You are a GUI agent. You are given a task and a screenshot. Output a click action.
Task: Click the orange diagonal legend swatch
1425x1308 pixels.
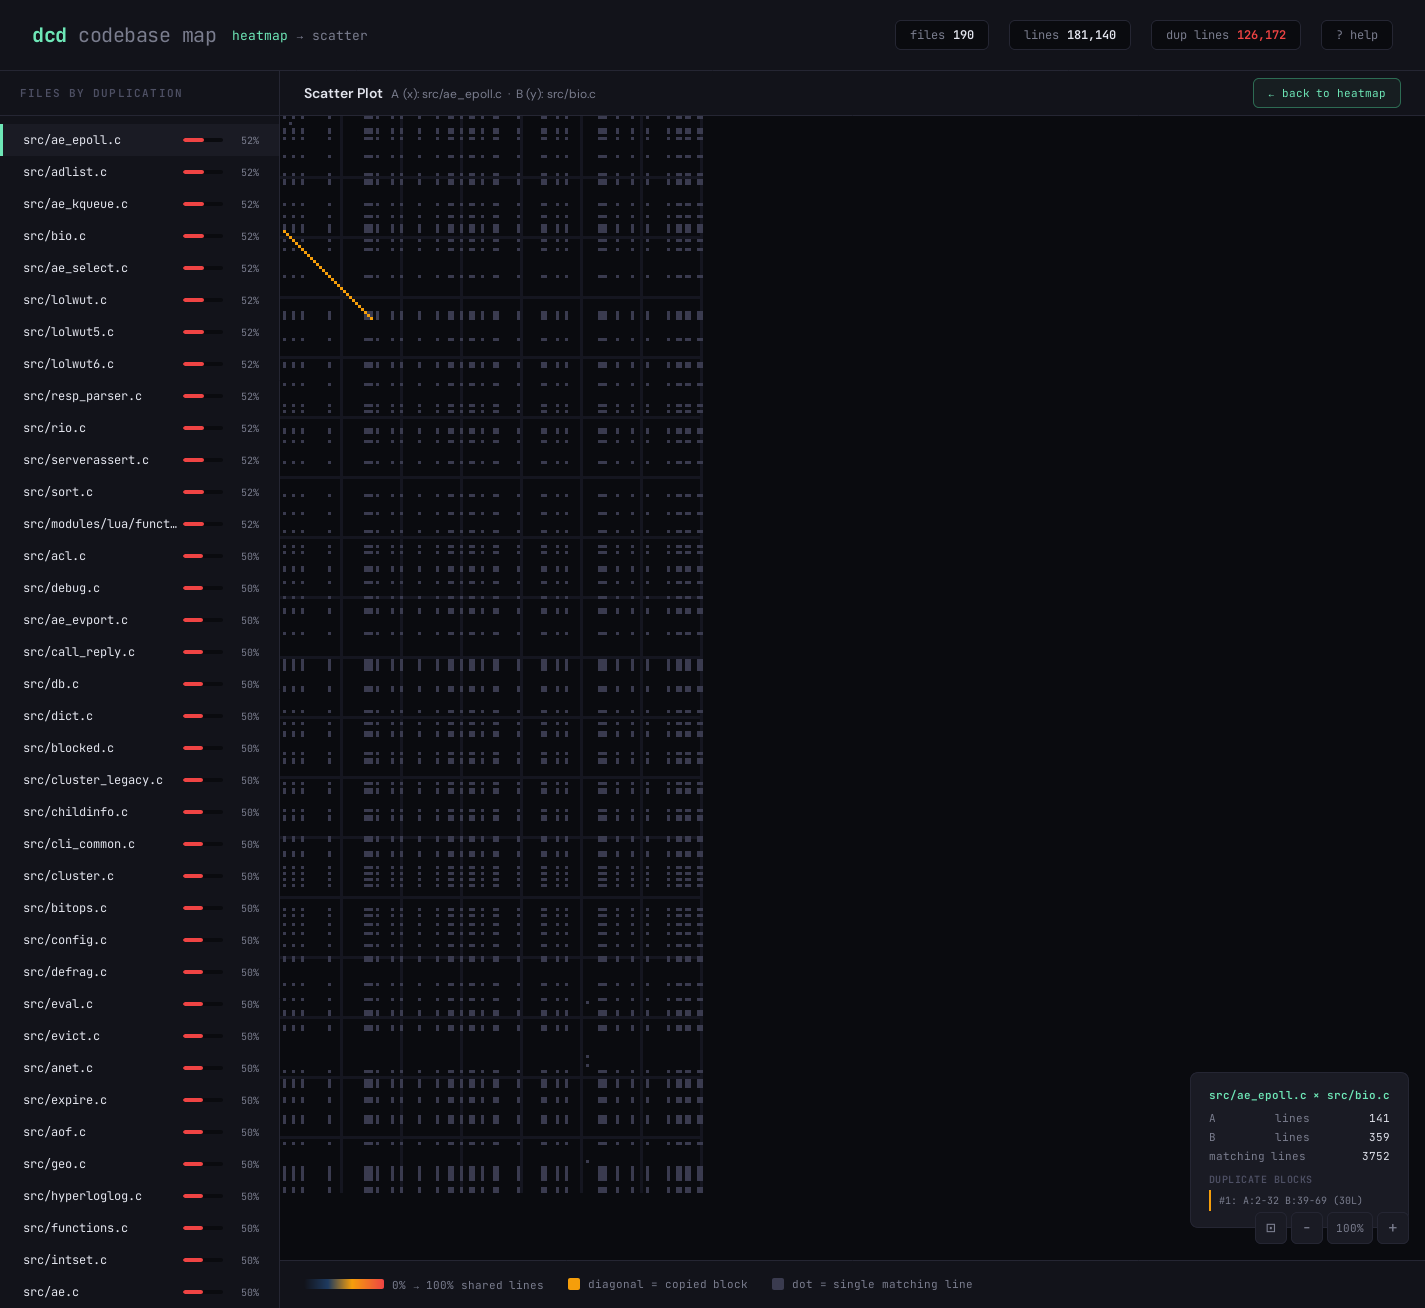pos(574,1284)
